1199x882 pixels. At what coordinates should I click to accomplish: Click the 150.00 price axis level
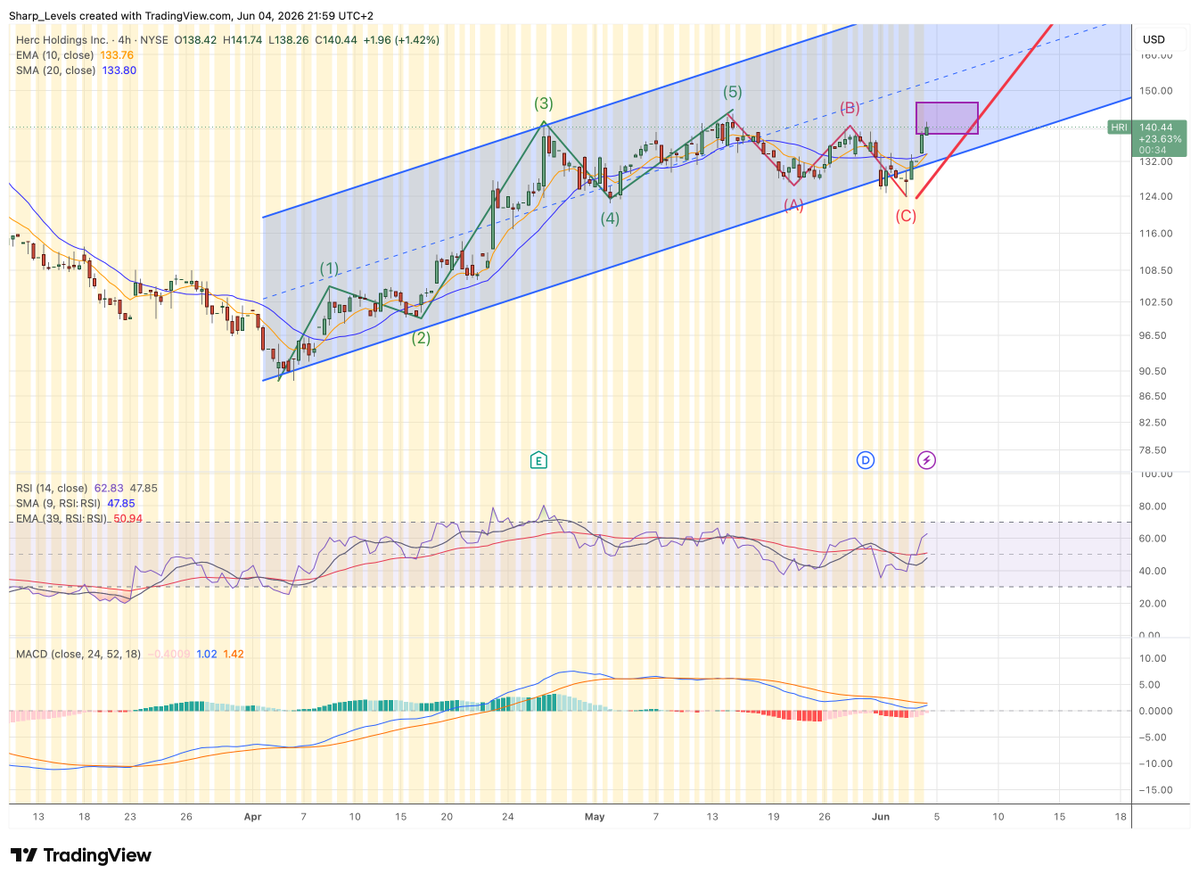click(x=1155, y=90)
